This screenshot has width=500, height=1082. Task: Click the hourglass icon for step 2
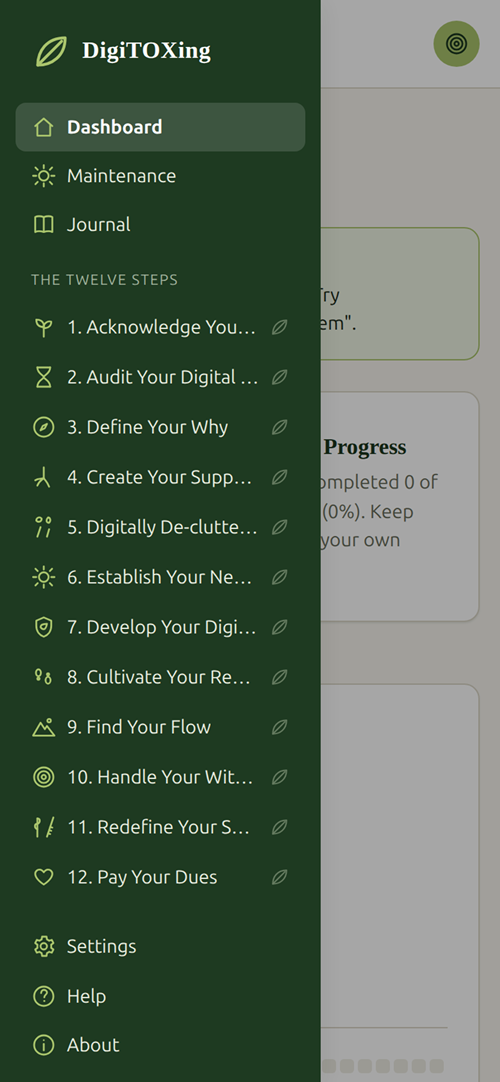(x=43, y=377)
